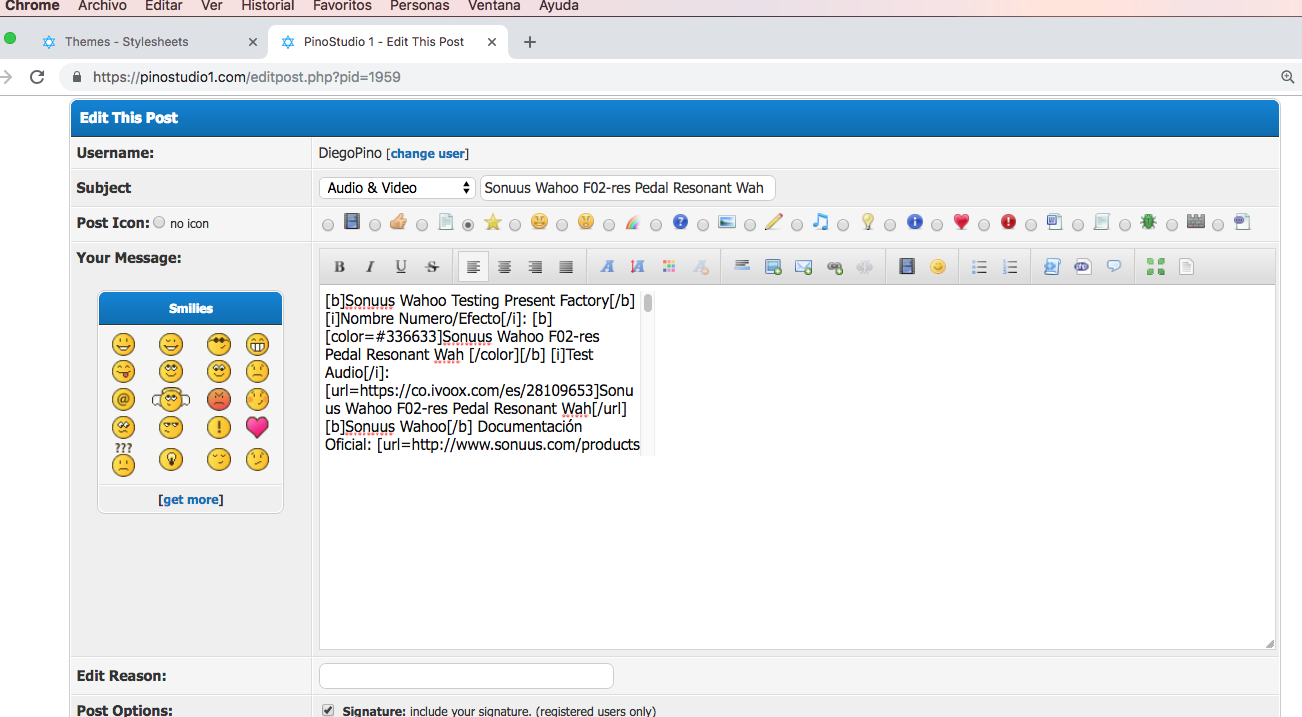Screen dimensions: 1302x717
Task: Open the Editar menu
Action: [x=164, y=6]
